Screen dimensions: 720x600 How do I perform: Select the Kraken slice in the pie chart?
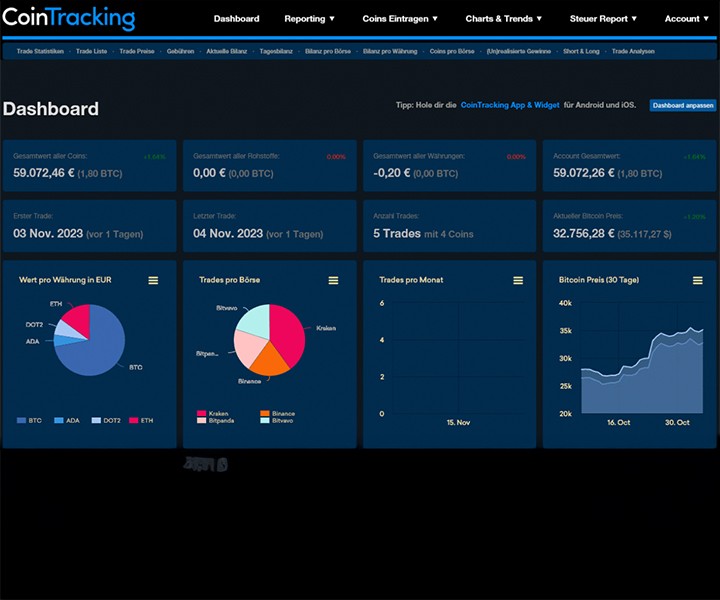[289, 333]
